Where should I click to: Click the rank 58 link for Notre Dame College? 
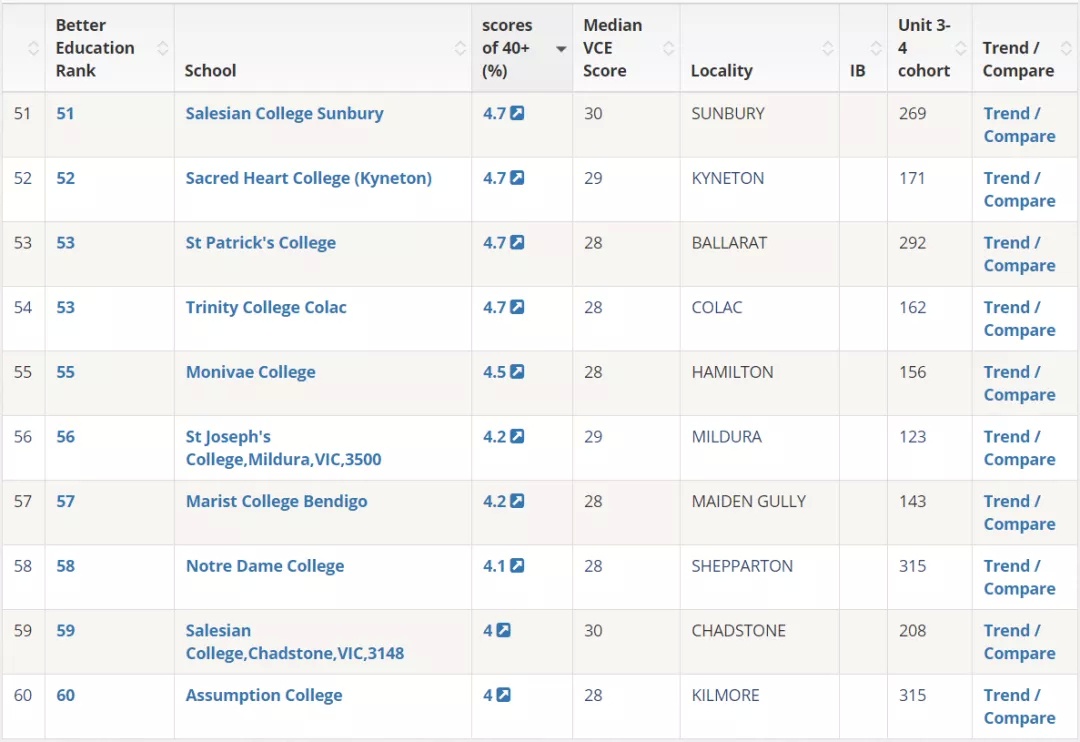click(65, 566)
